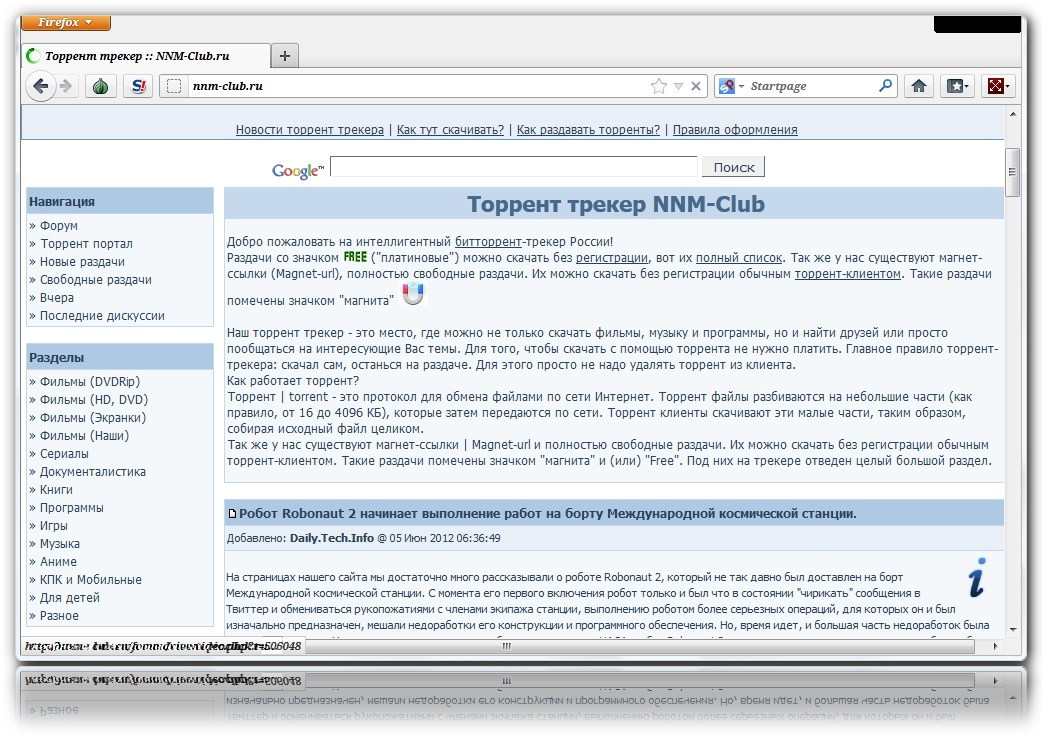Image resolution: width=1042 pixels, height=739 pixels.
Task: Open the URL history dropdown arrow
Action: [x=678, y=86]
